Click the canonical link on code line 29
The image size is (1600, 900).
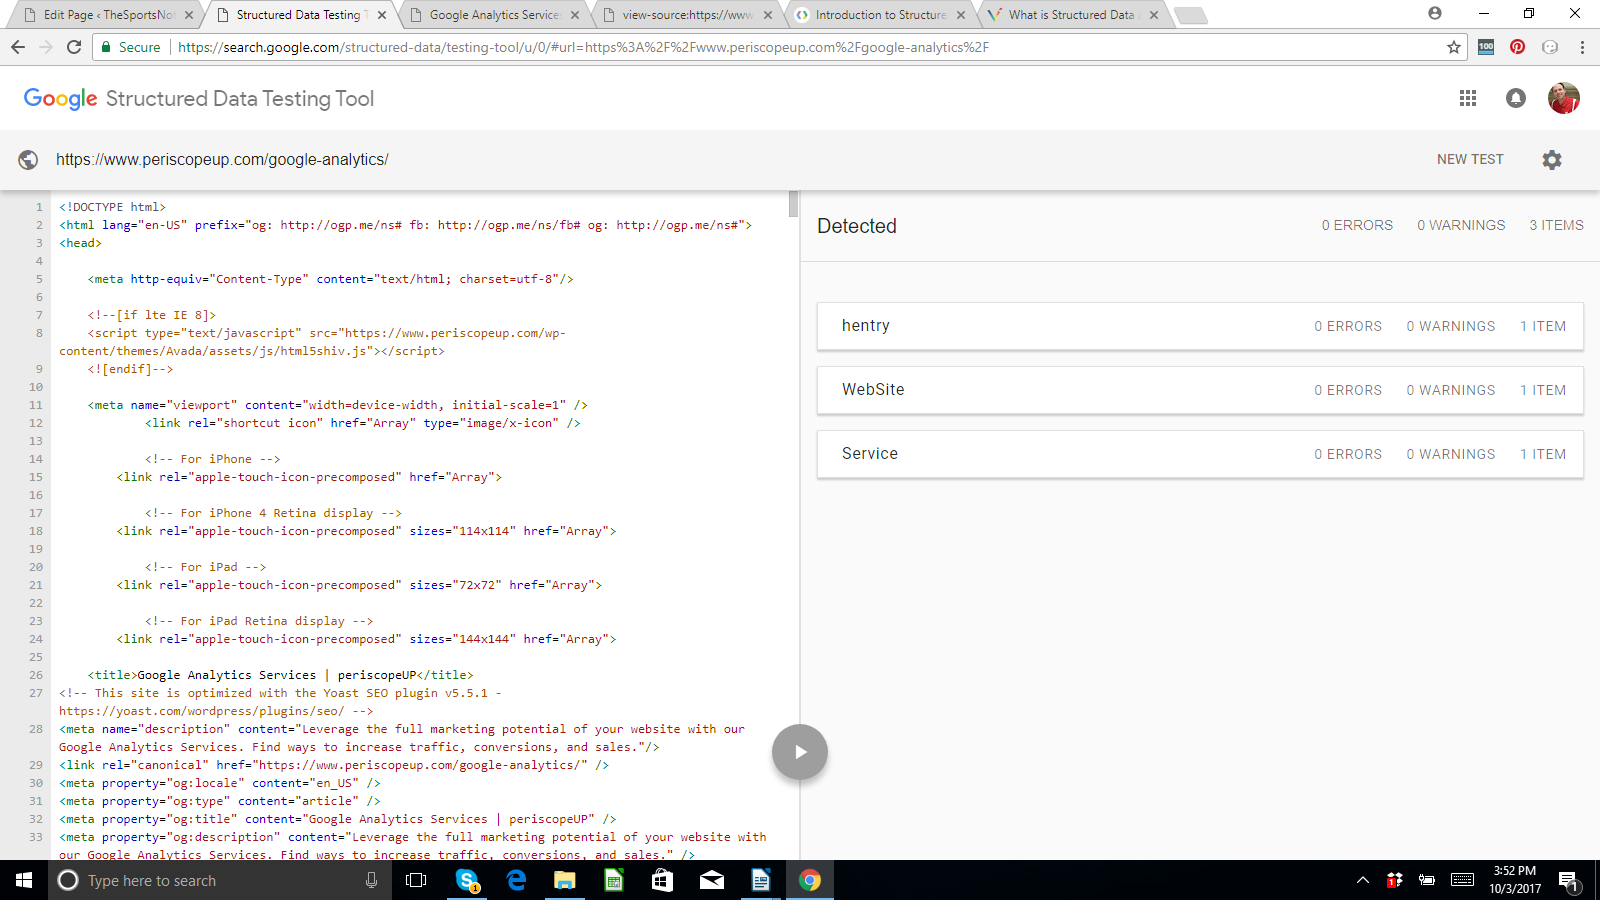(x=334, y=765)
